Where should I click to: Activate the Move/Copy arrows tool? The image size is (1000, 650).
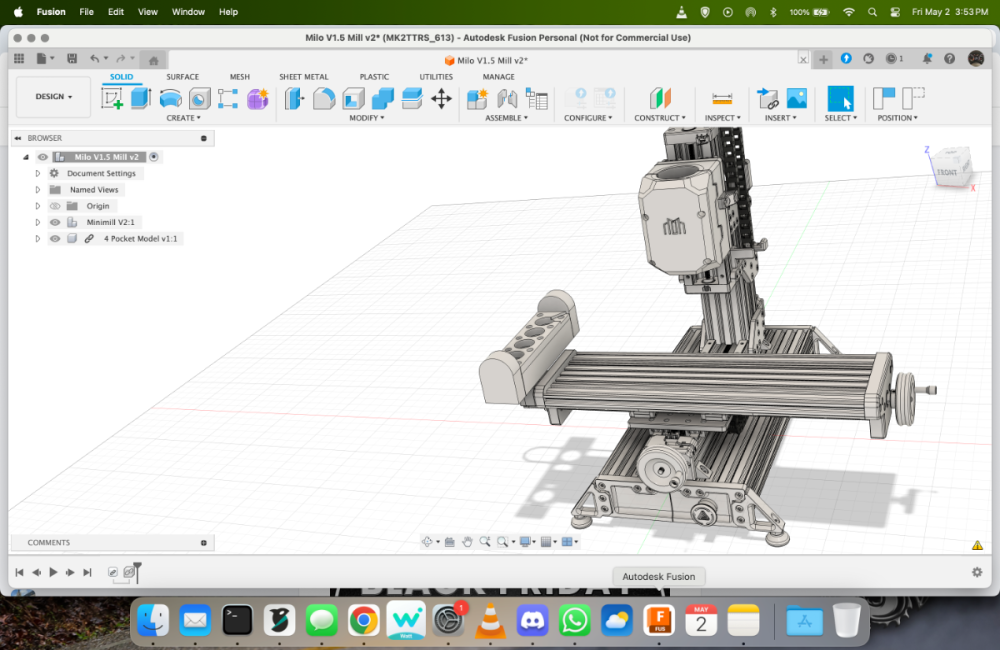pyautogui.click(x=441, y=98)
